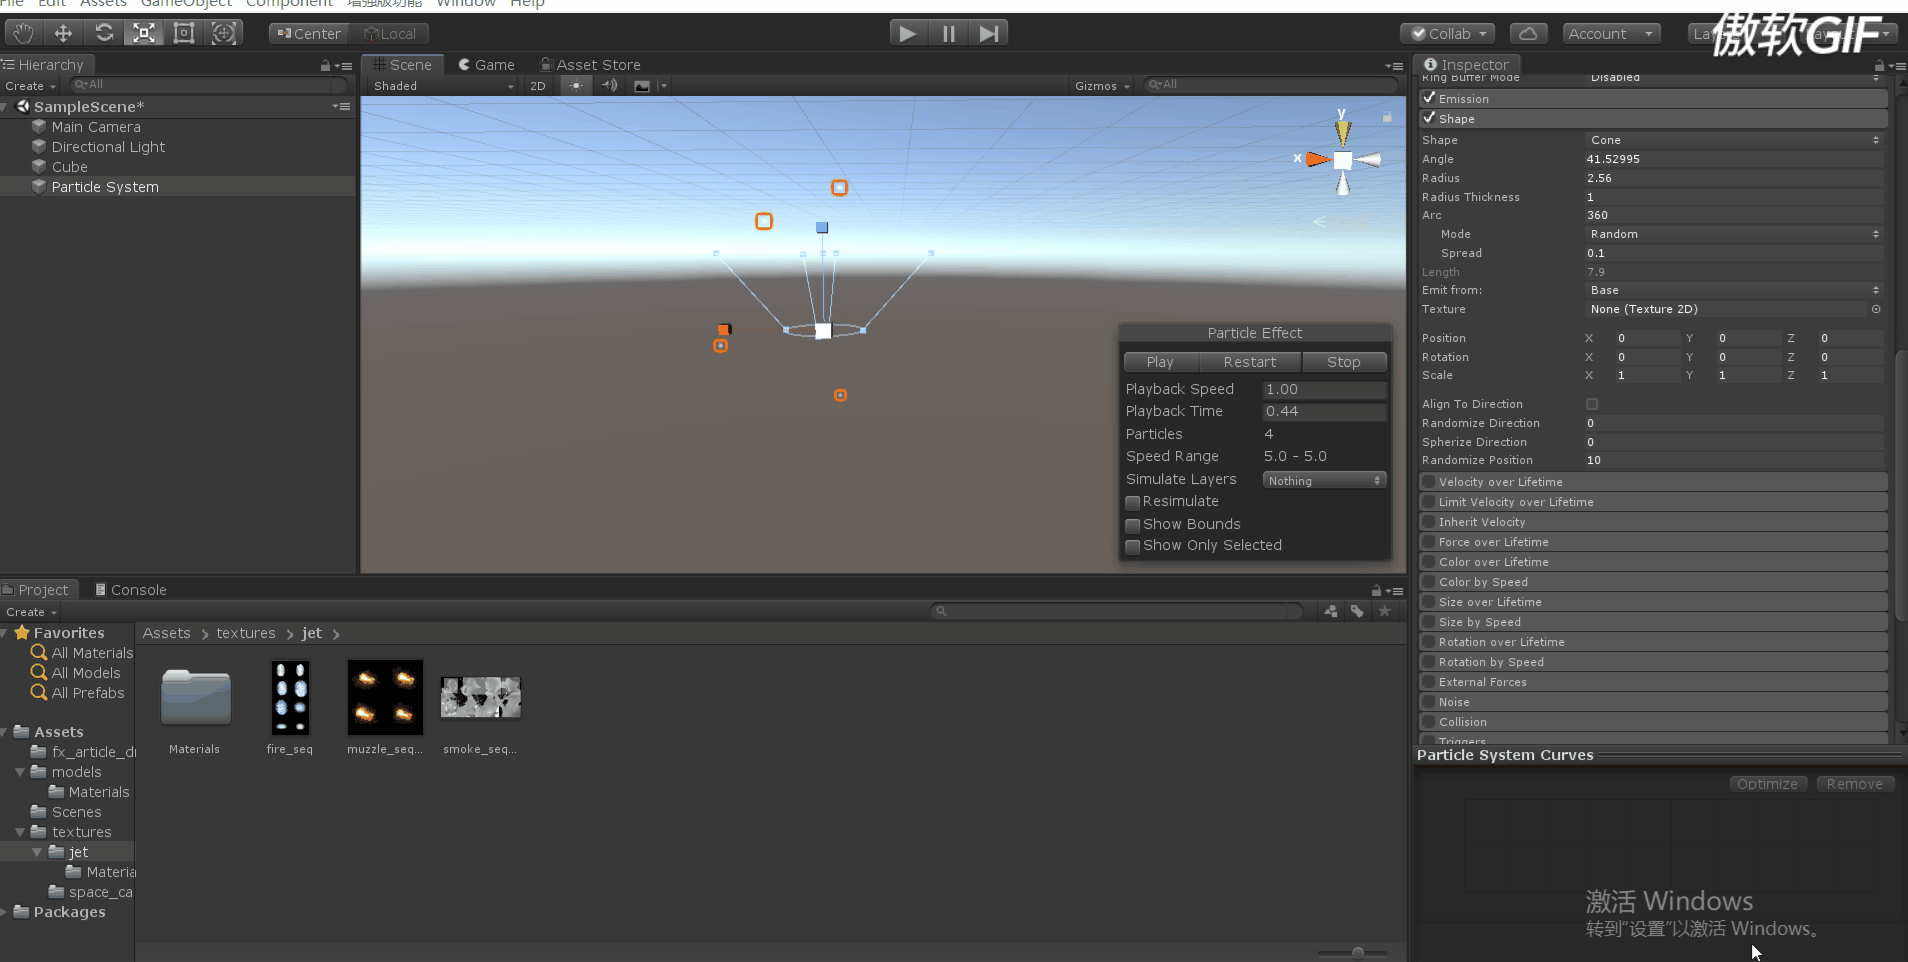Enable Velocity over Lifetime module
This screenshot has height=962, width=1908.
coord(1429,482)
